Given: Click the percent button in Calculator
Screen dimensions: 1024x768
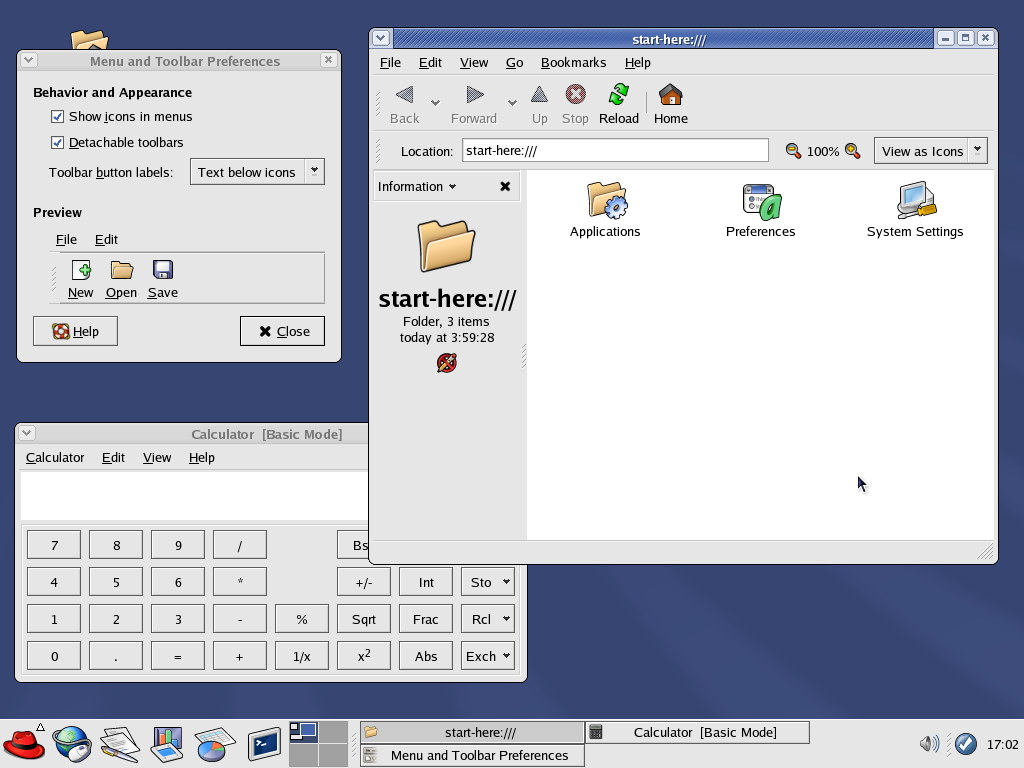Looking at the screenshot, I should pos(302,619).
